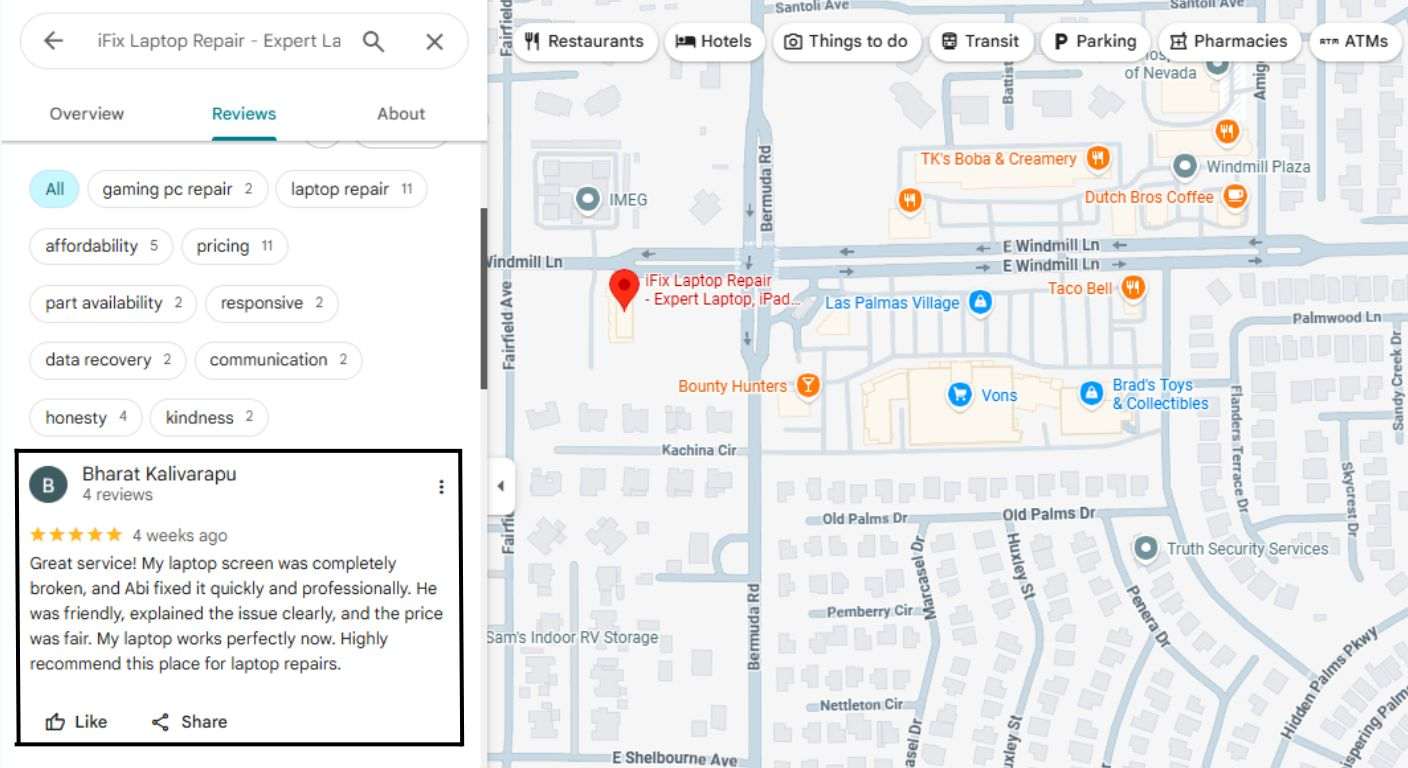This screenshot has width=1408, height=768.
Task: Click the side panel vertical scrollbar
Action: (x=484, y=300)
